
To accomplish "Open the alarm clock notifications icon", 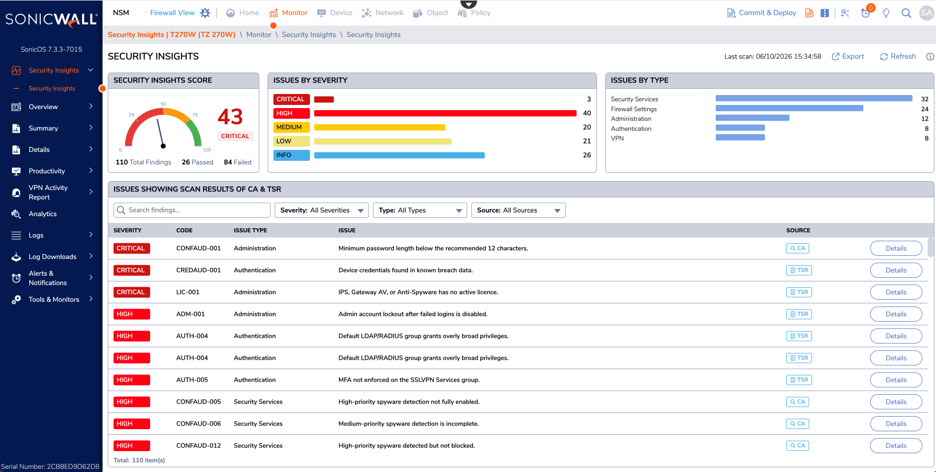I will (x=866, y=13).
